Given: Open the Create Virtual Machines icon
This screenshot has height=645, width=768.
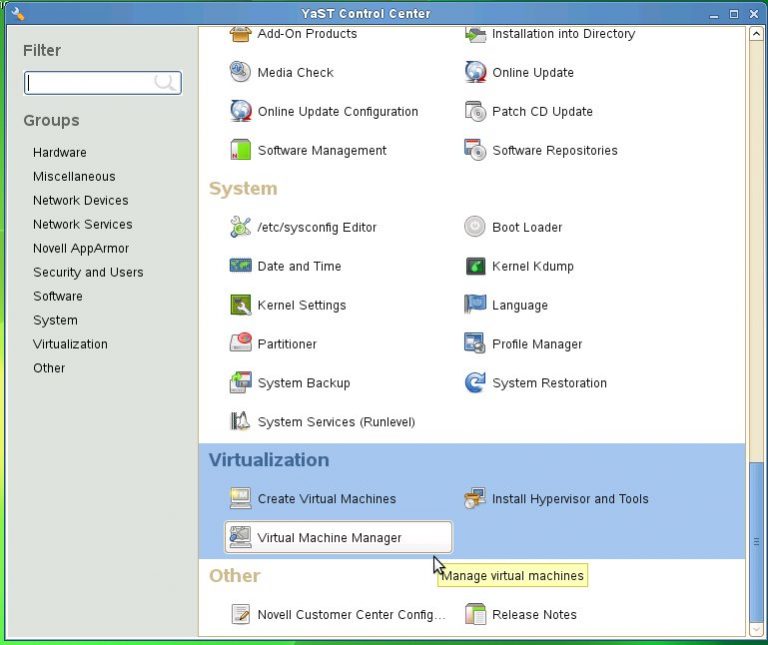Looking at the screenshot, I should coord(240,498).
